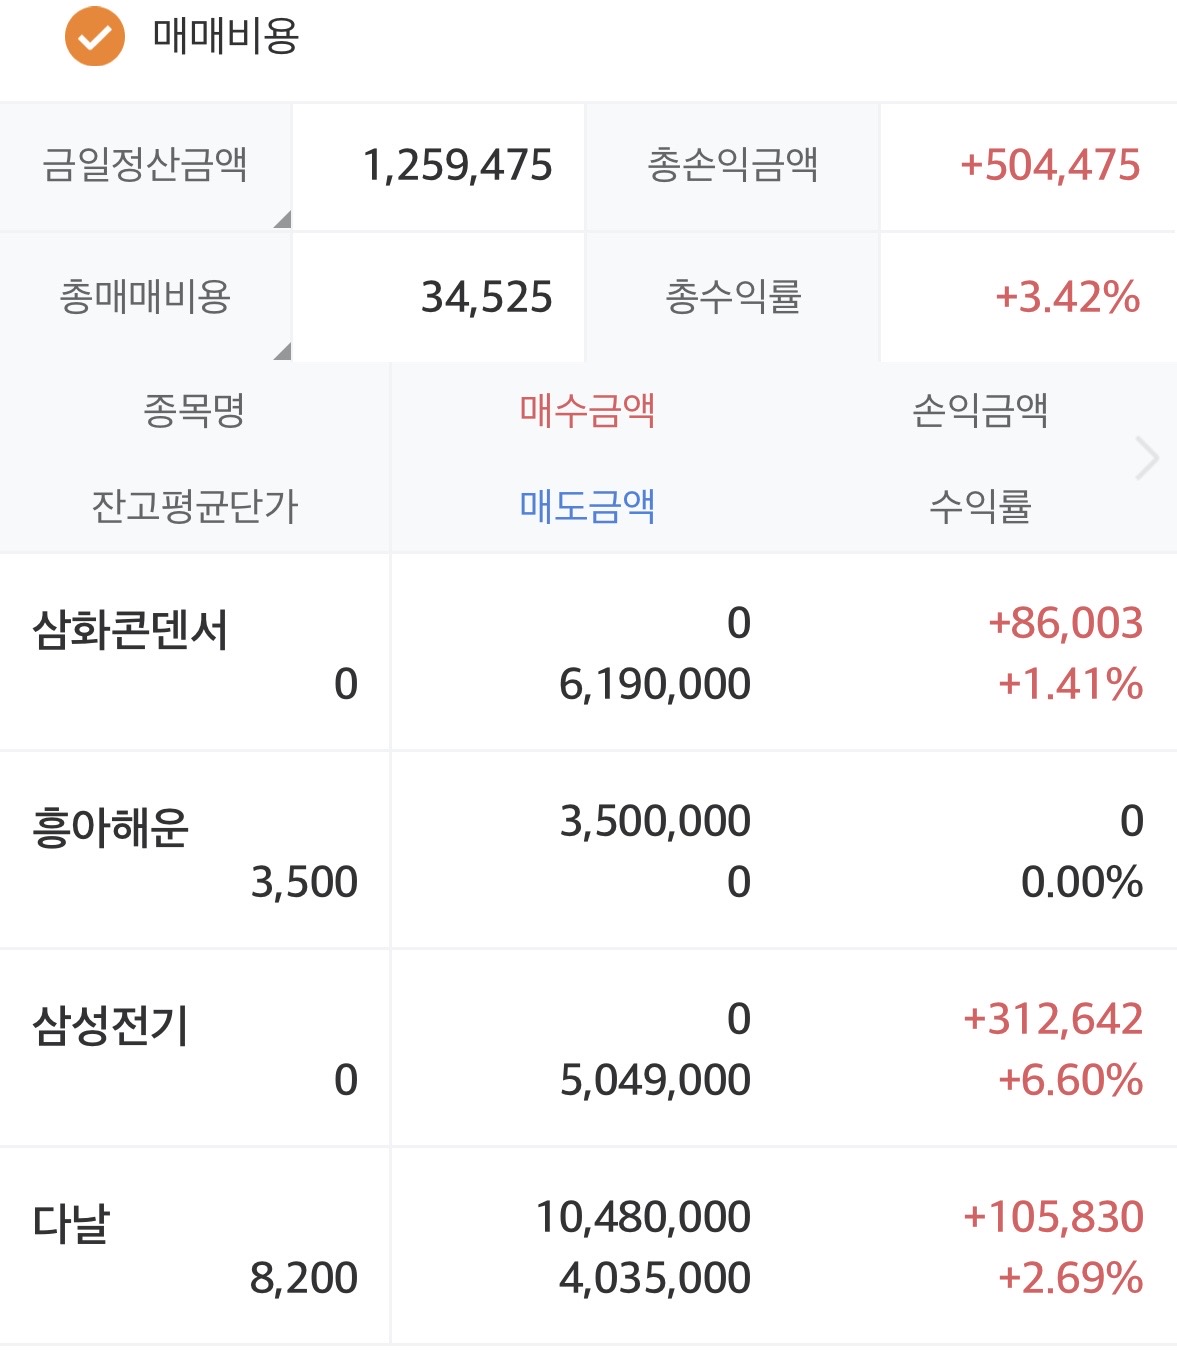Screen dimensions: 1177x1357
Task: Tap the +504,475 total profit value
Action: pos(1049,166)
